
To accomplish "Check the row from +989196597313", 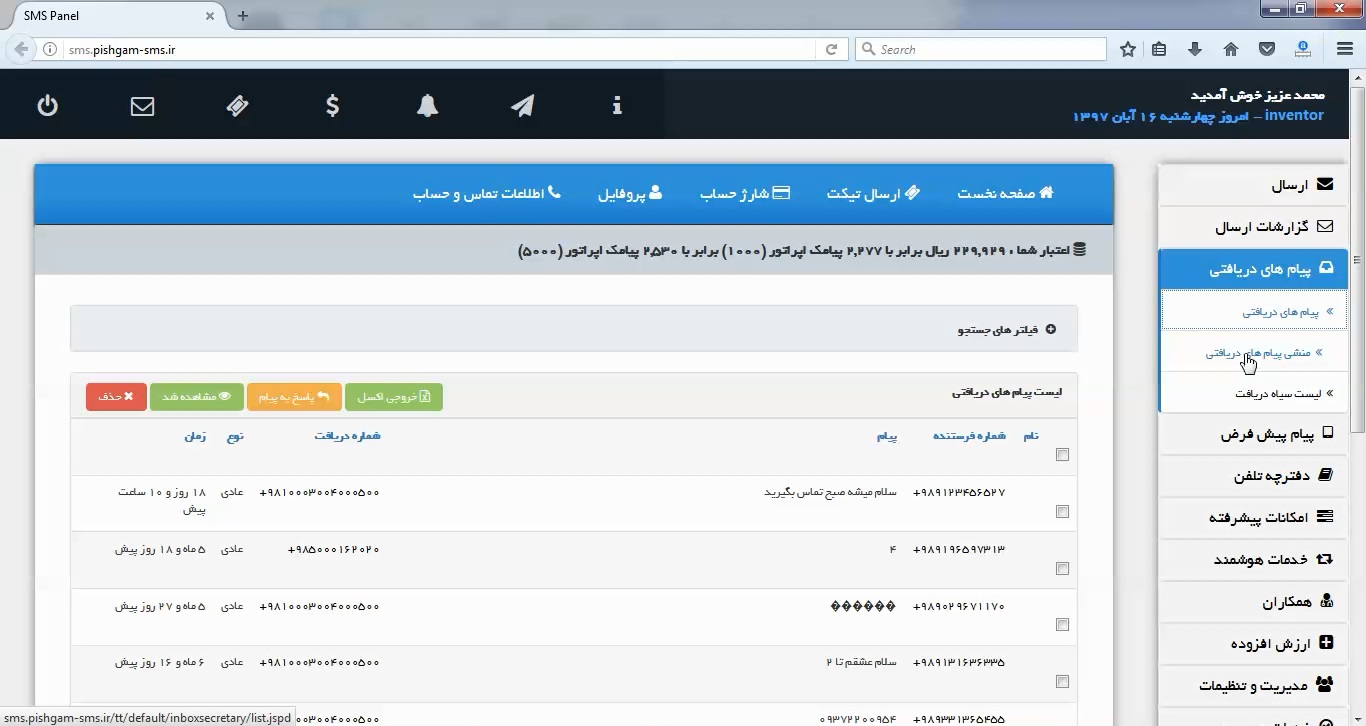I will coord(1062,568).
